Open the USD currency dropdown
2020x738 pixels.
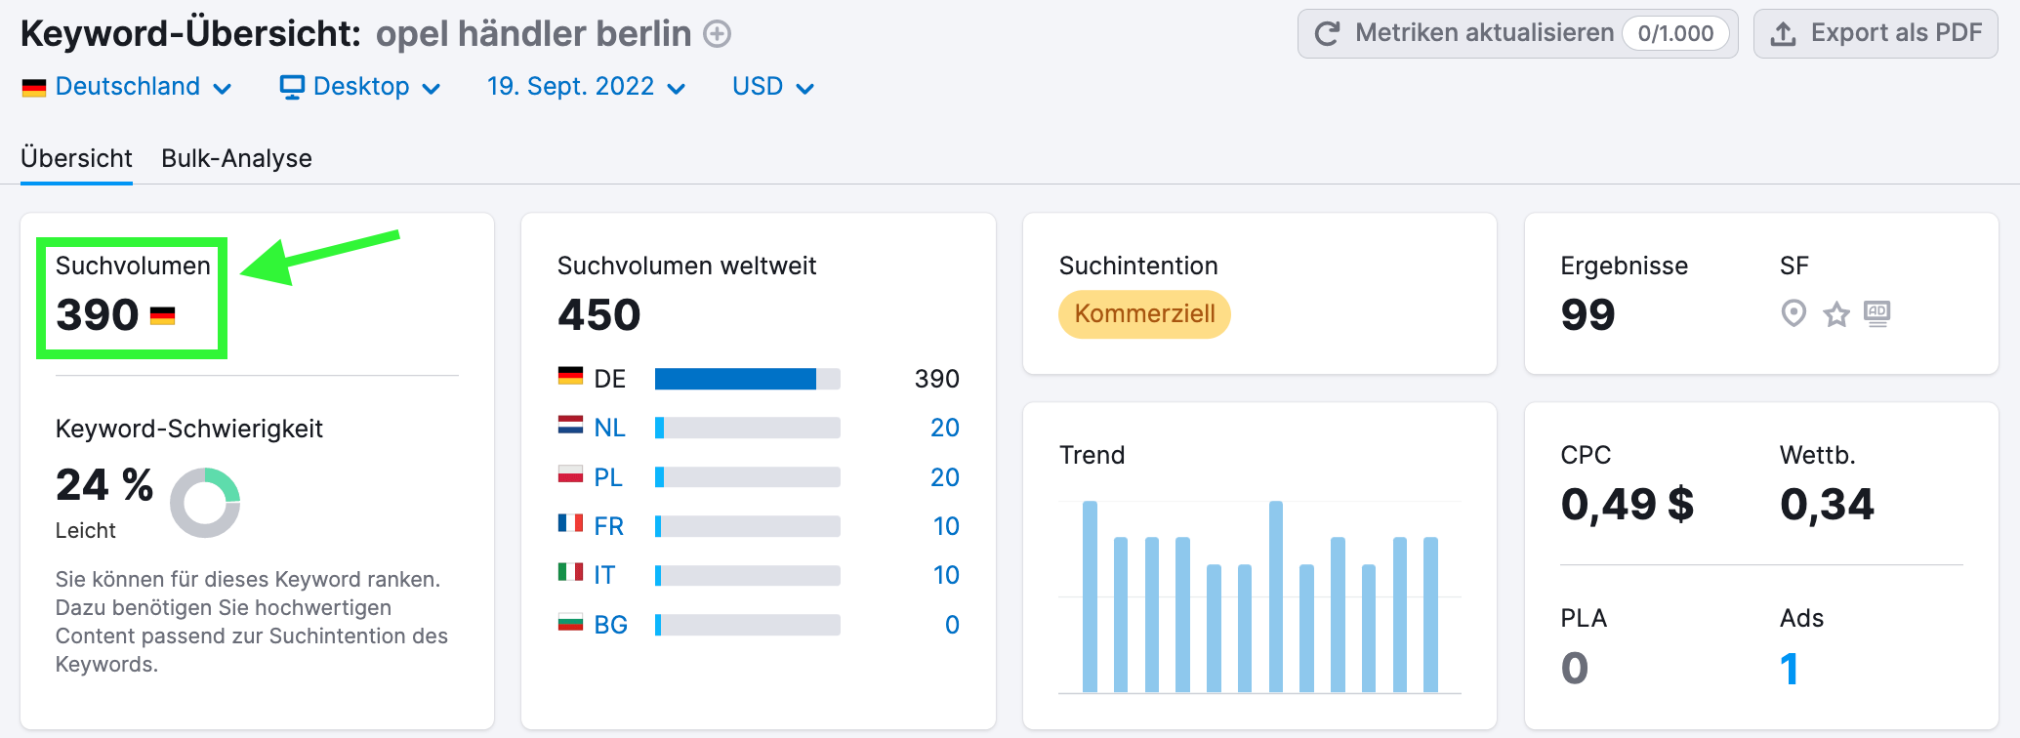(773, 87)
